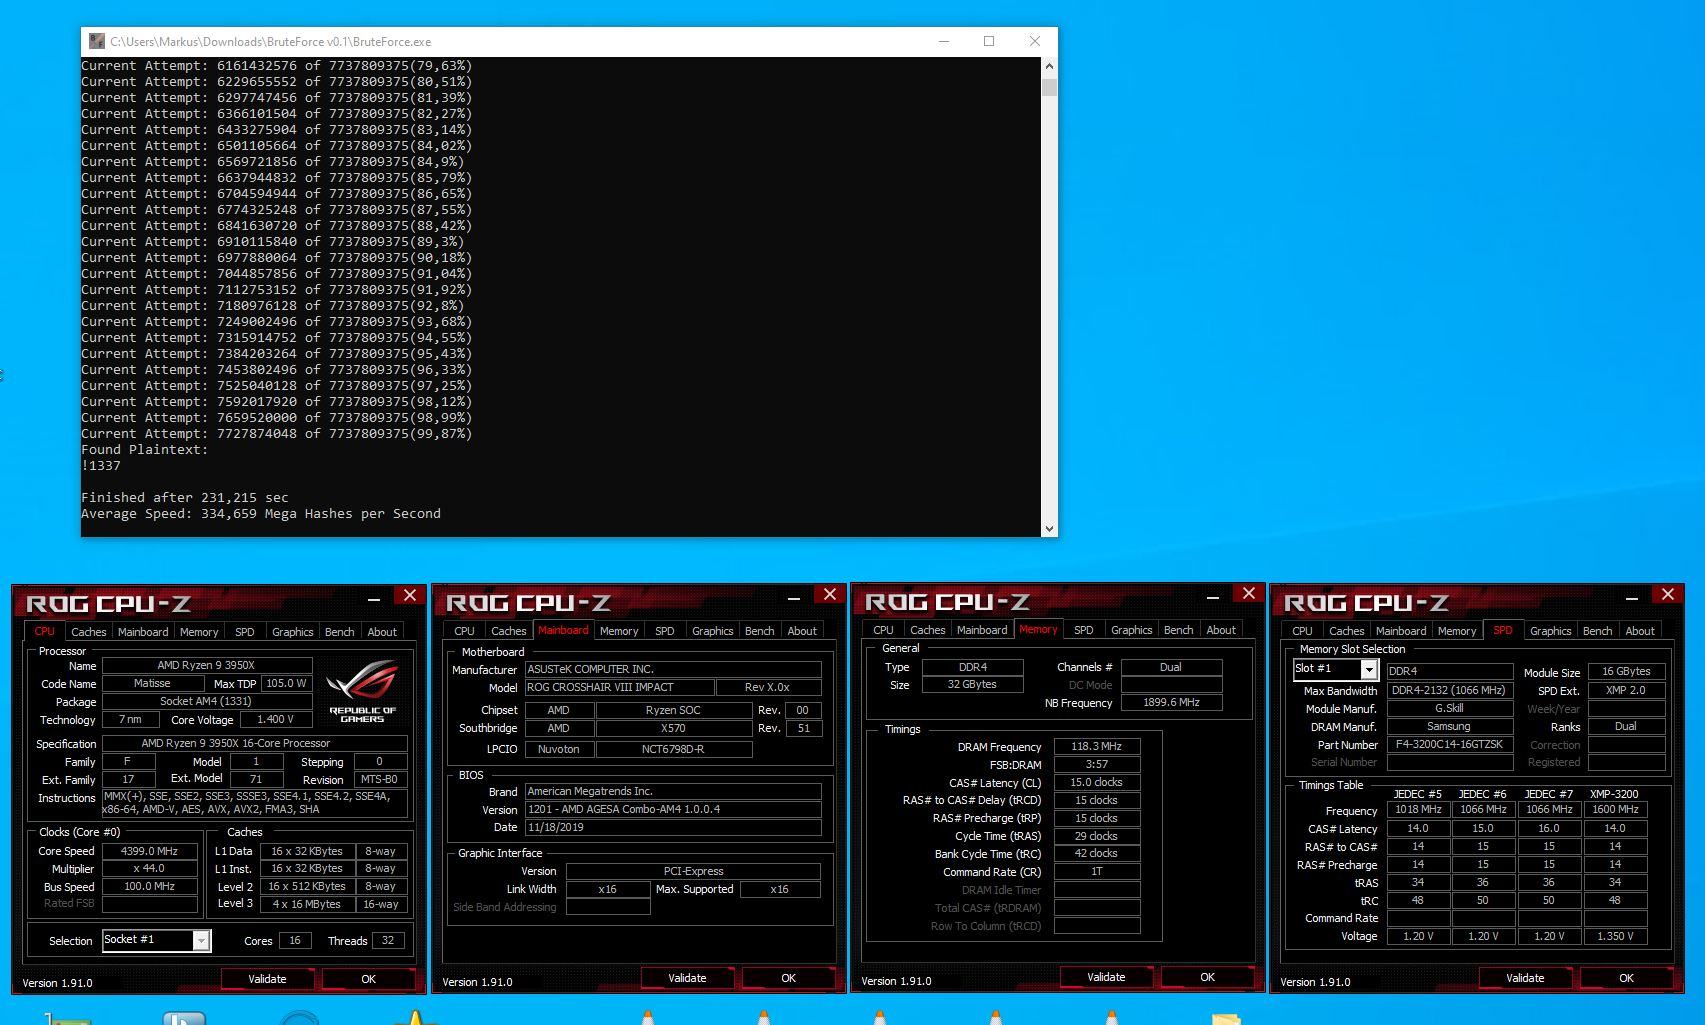This screenshot has width=1705, height=1025.
Task: Open Caches tab in first CPU-Z window
Action: pyautogui.click(x=88, y=632)
